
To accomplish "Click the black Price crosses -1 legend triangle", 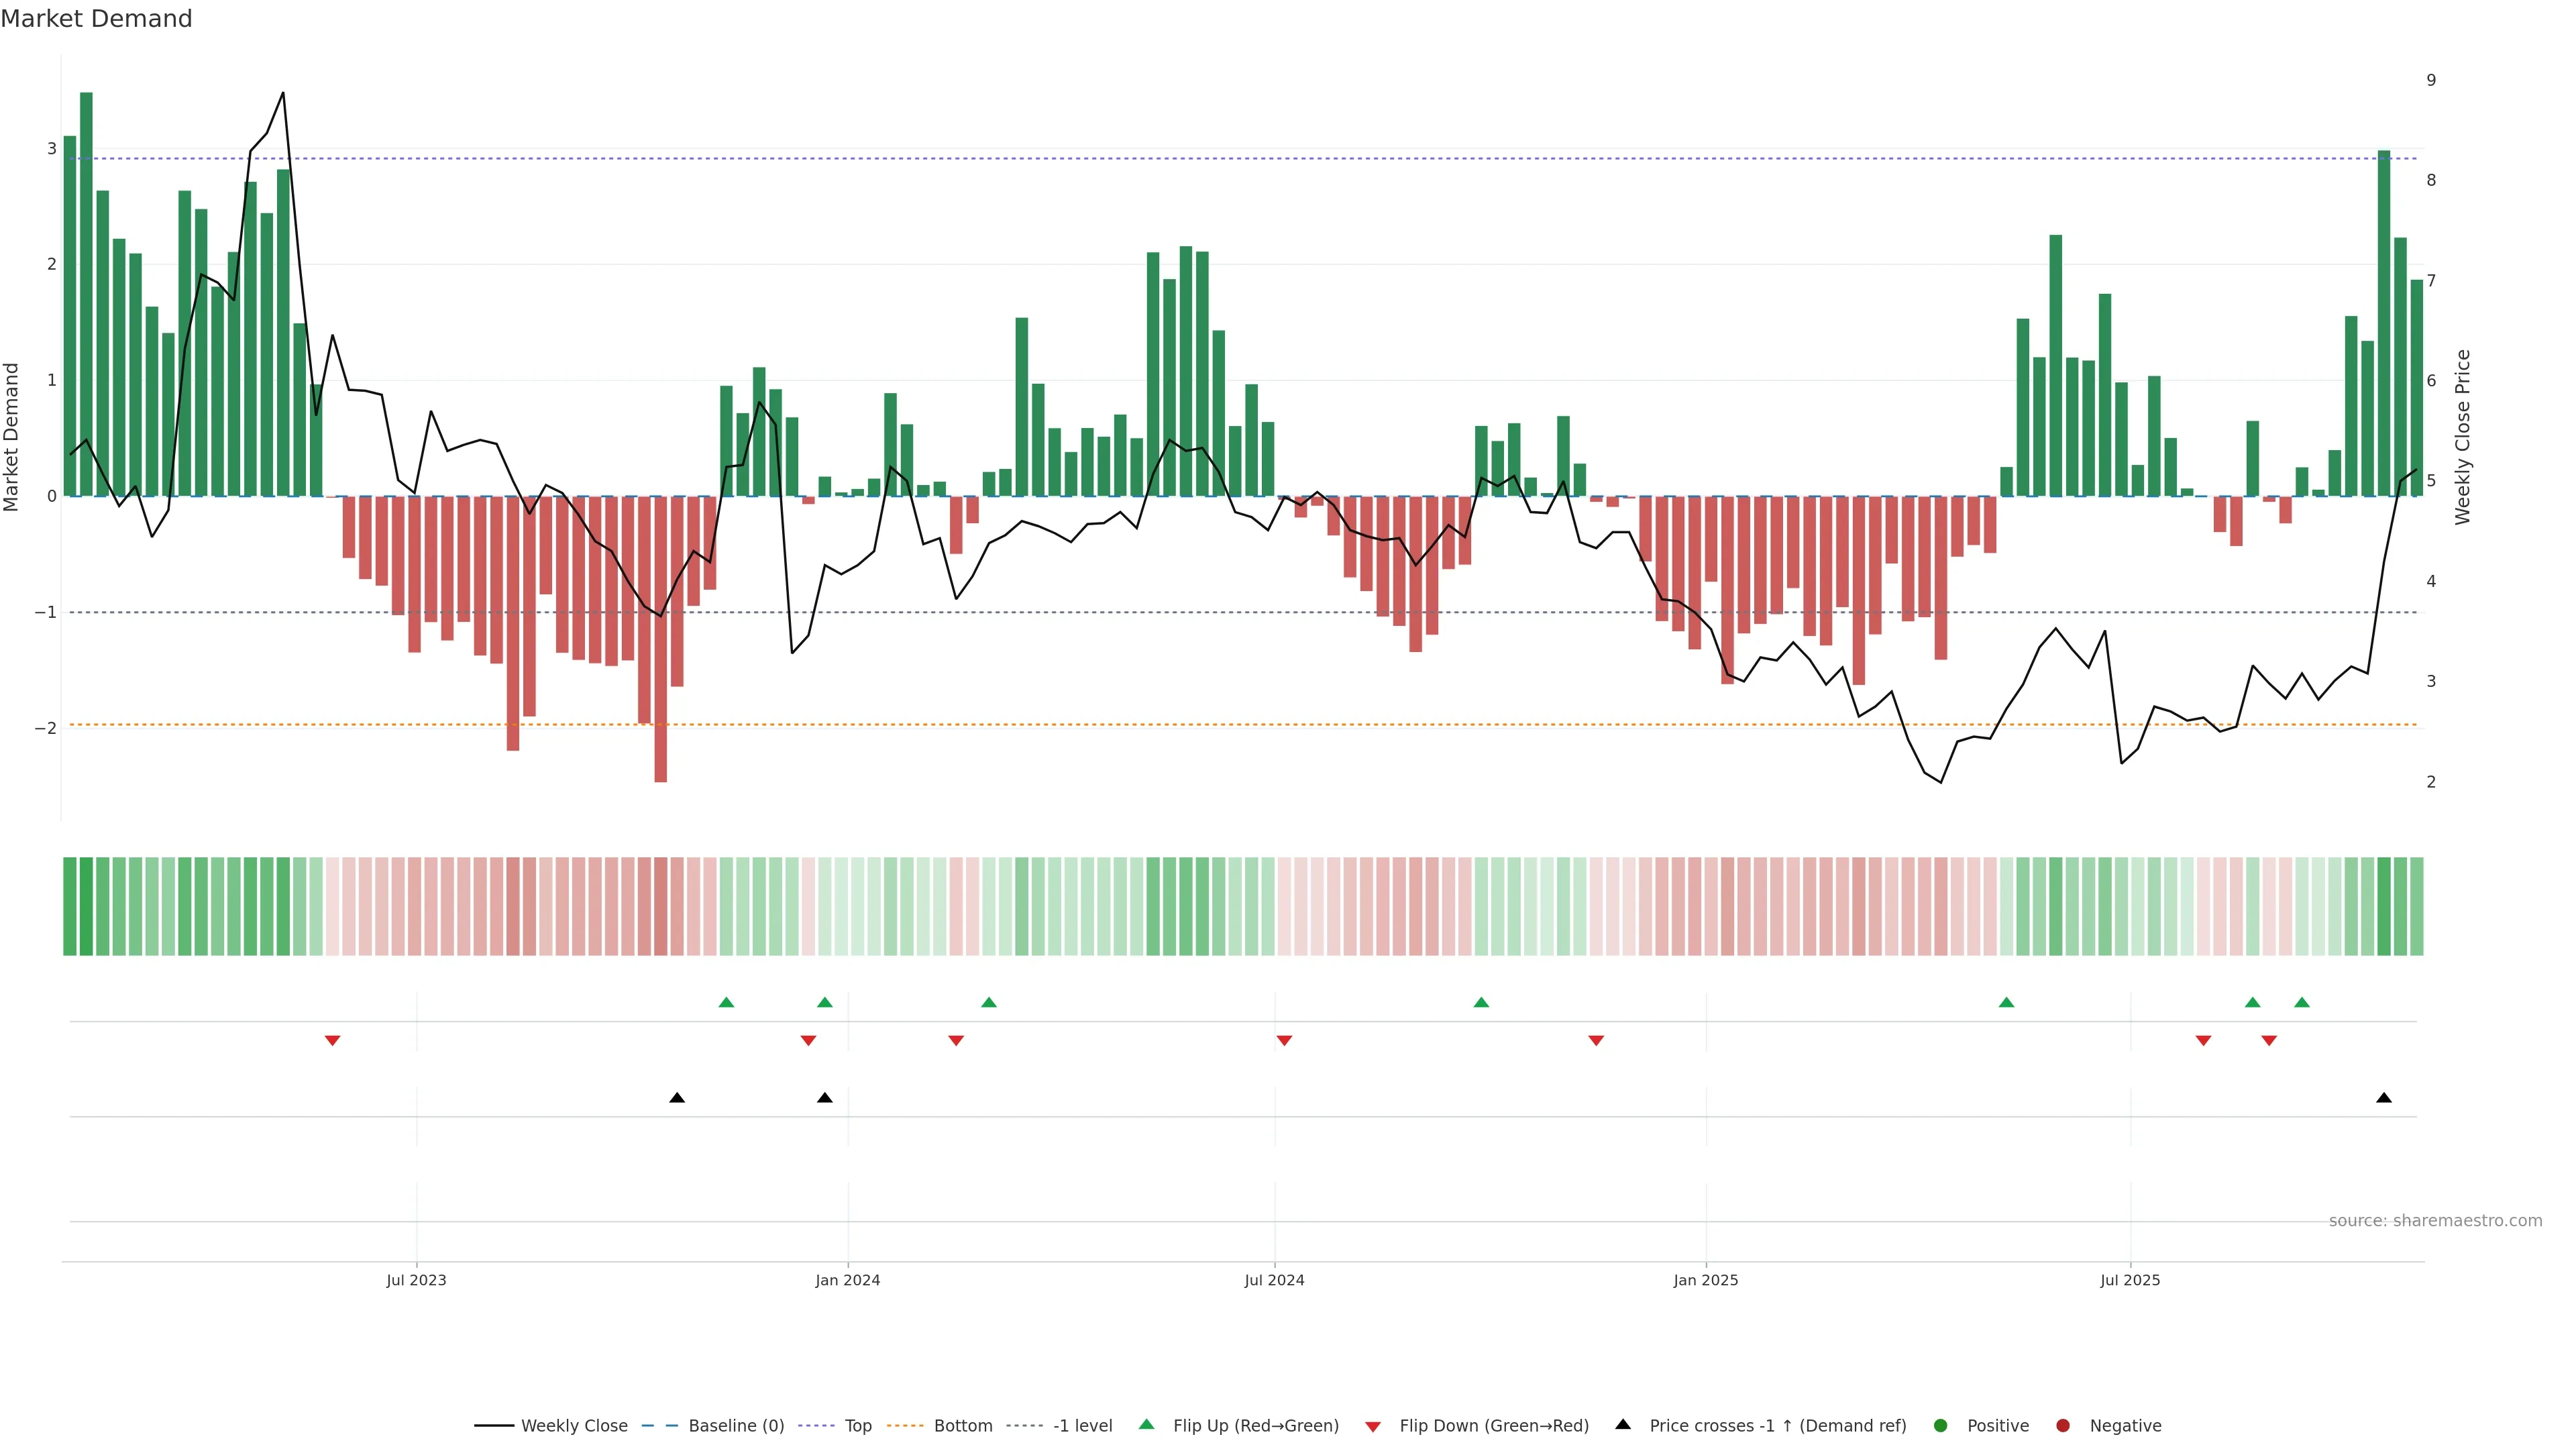I will tap(1623, 1424).
